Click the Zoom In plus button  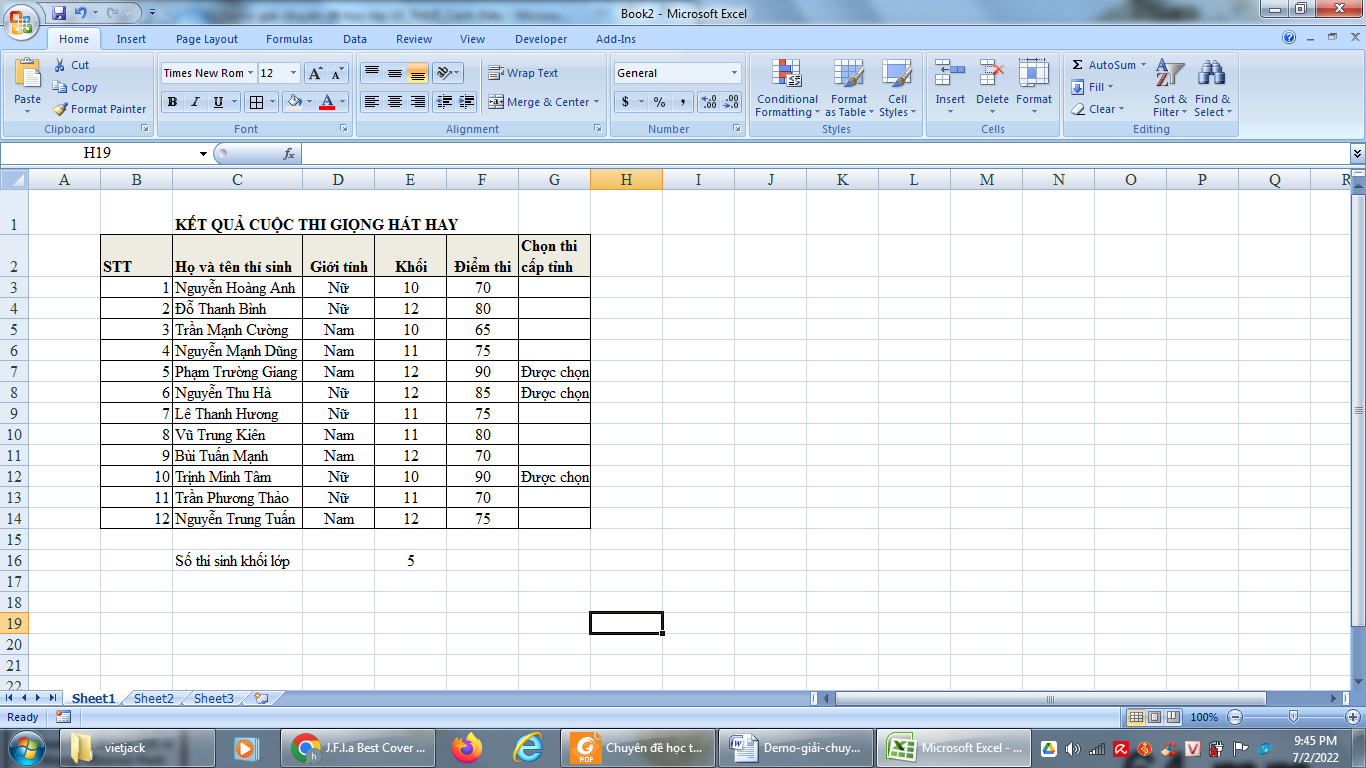click(1353, 717)
